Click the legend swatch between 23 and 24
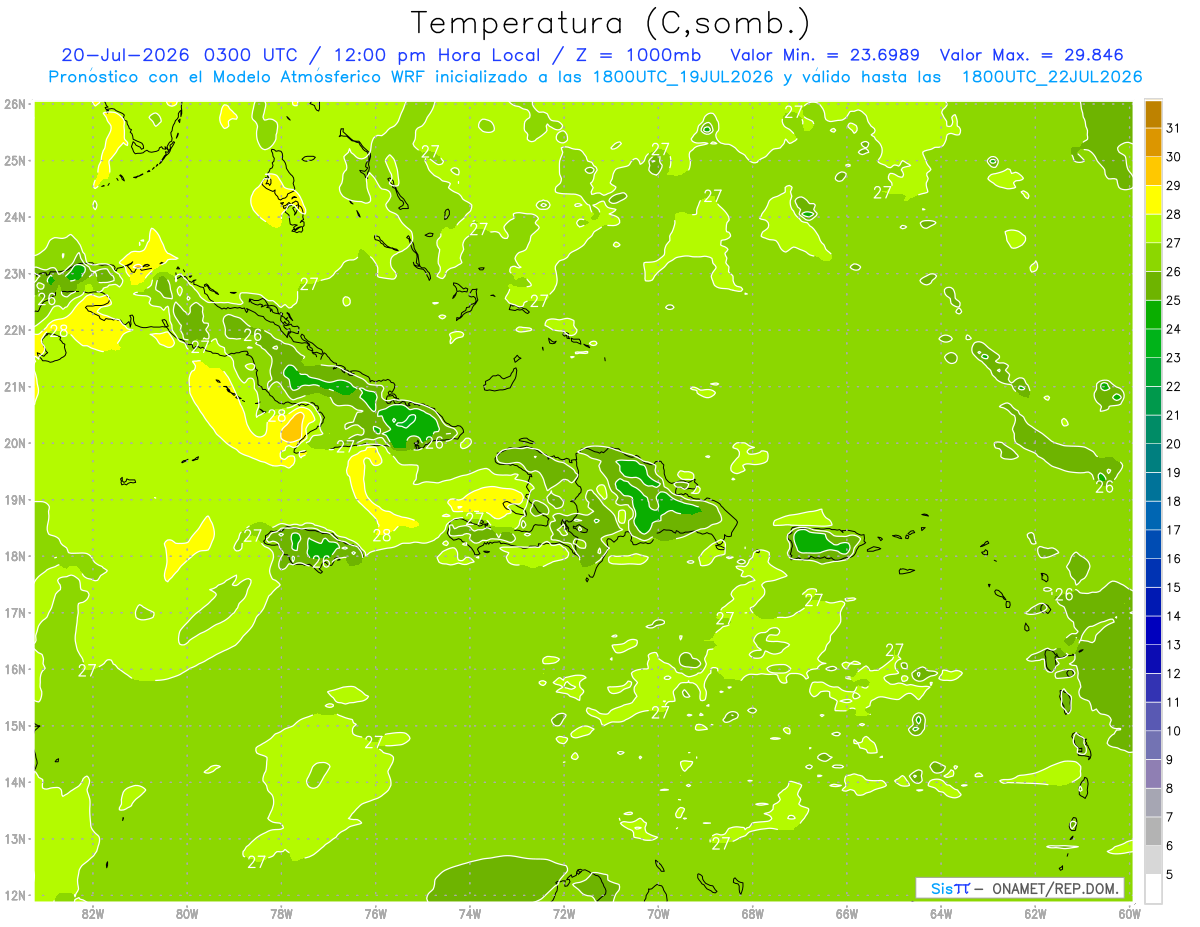The image size is (1200, 927). coord(1153,343)
